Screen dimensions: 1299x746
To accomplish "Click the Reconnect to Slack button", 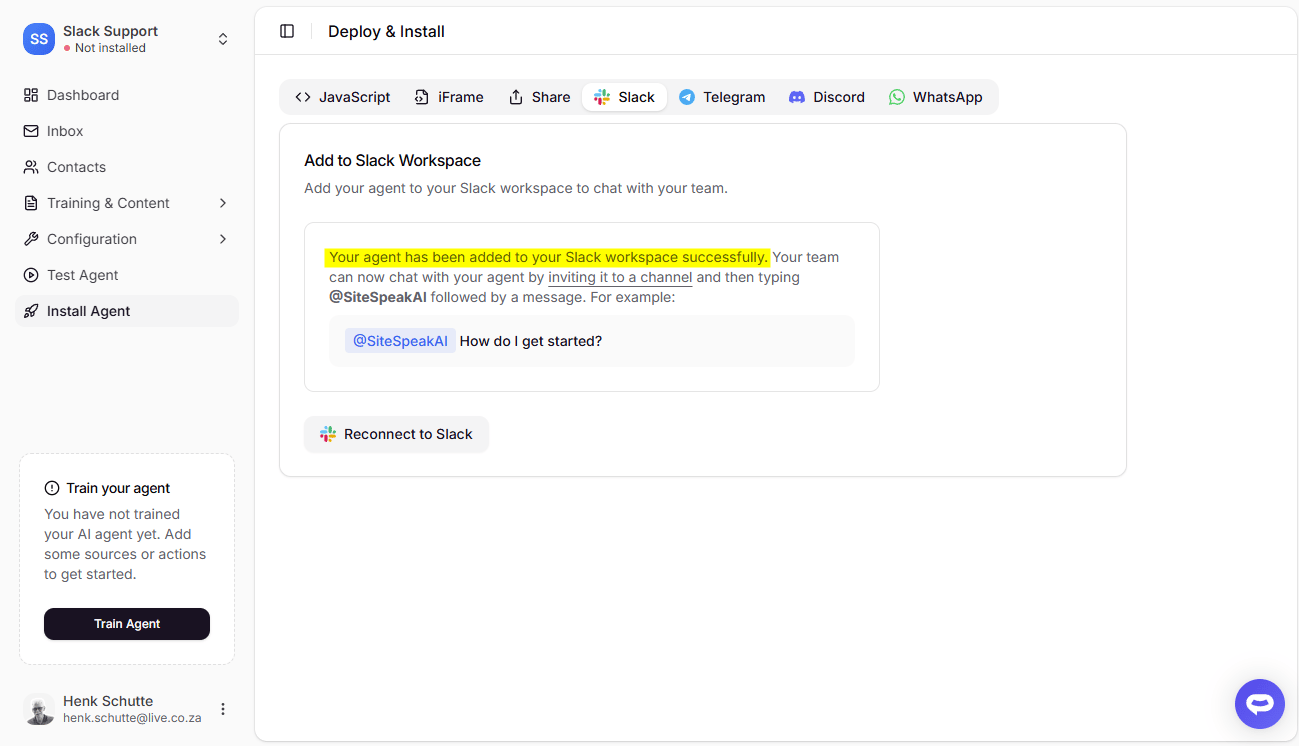I will [x=396, y=434].
